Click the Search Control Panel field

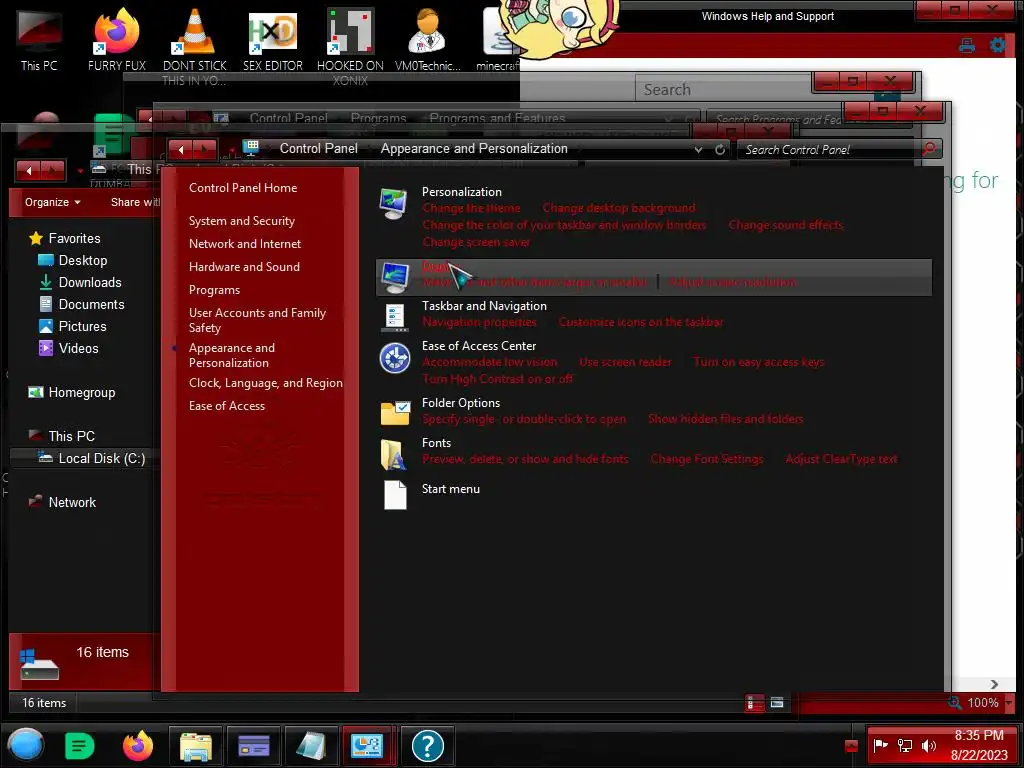(828, 150)
